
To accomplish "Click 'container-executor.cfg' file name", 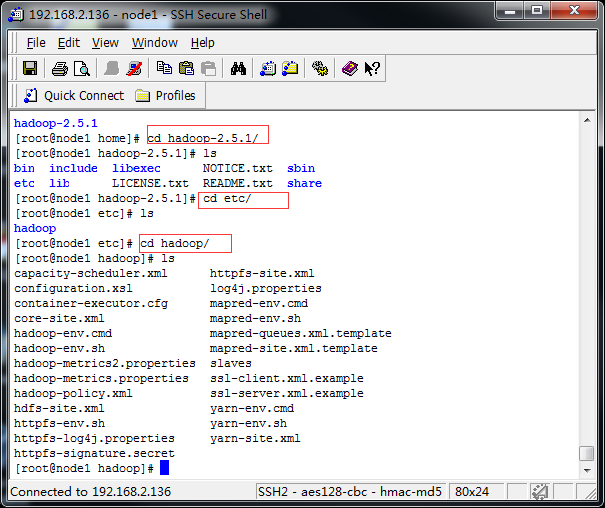I will (x=91, y=303).
